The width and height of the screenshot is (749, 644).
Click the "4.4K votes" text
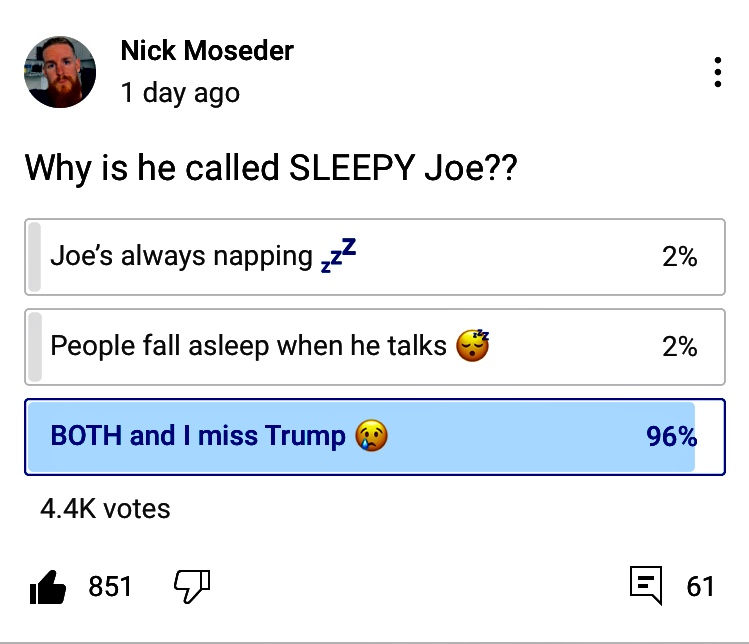pyautogui.click(x=105, y=509)
